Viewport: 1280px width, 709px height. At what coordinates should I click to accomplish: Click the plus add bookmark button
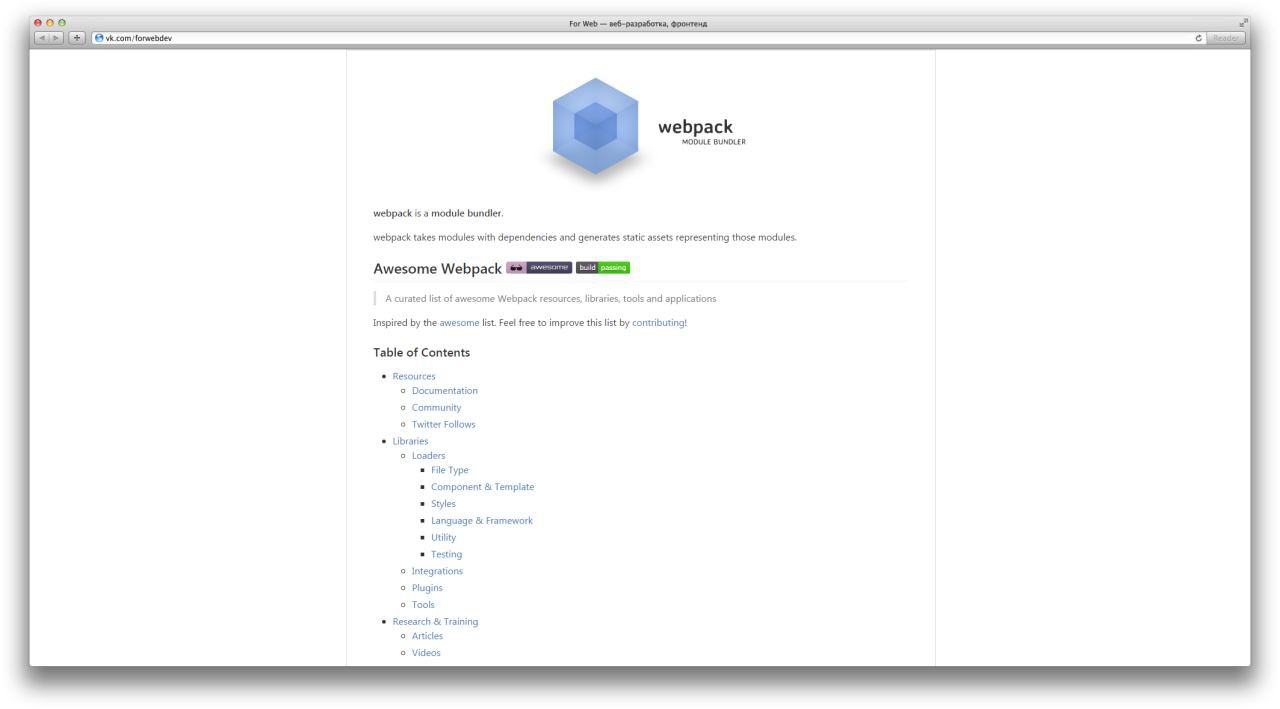click(76, 38)
